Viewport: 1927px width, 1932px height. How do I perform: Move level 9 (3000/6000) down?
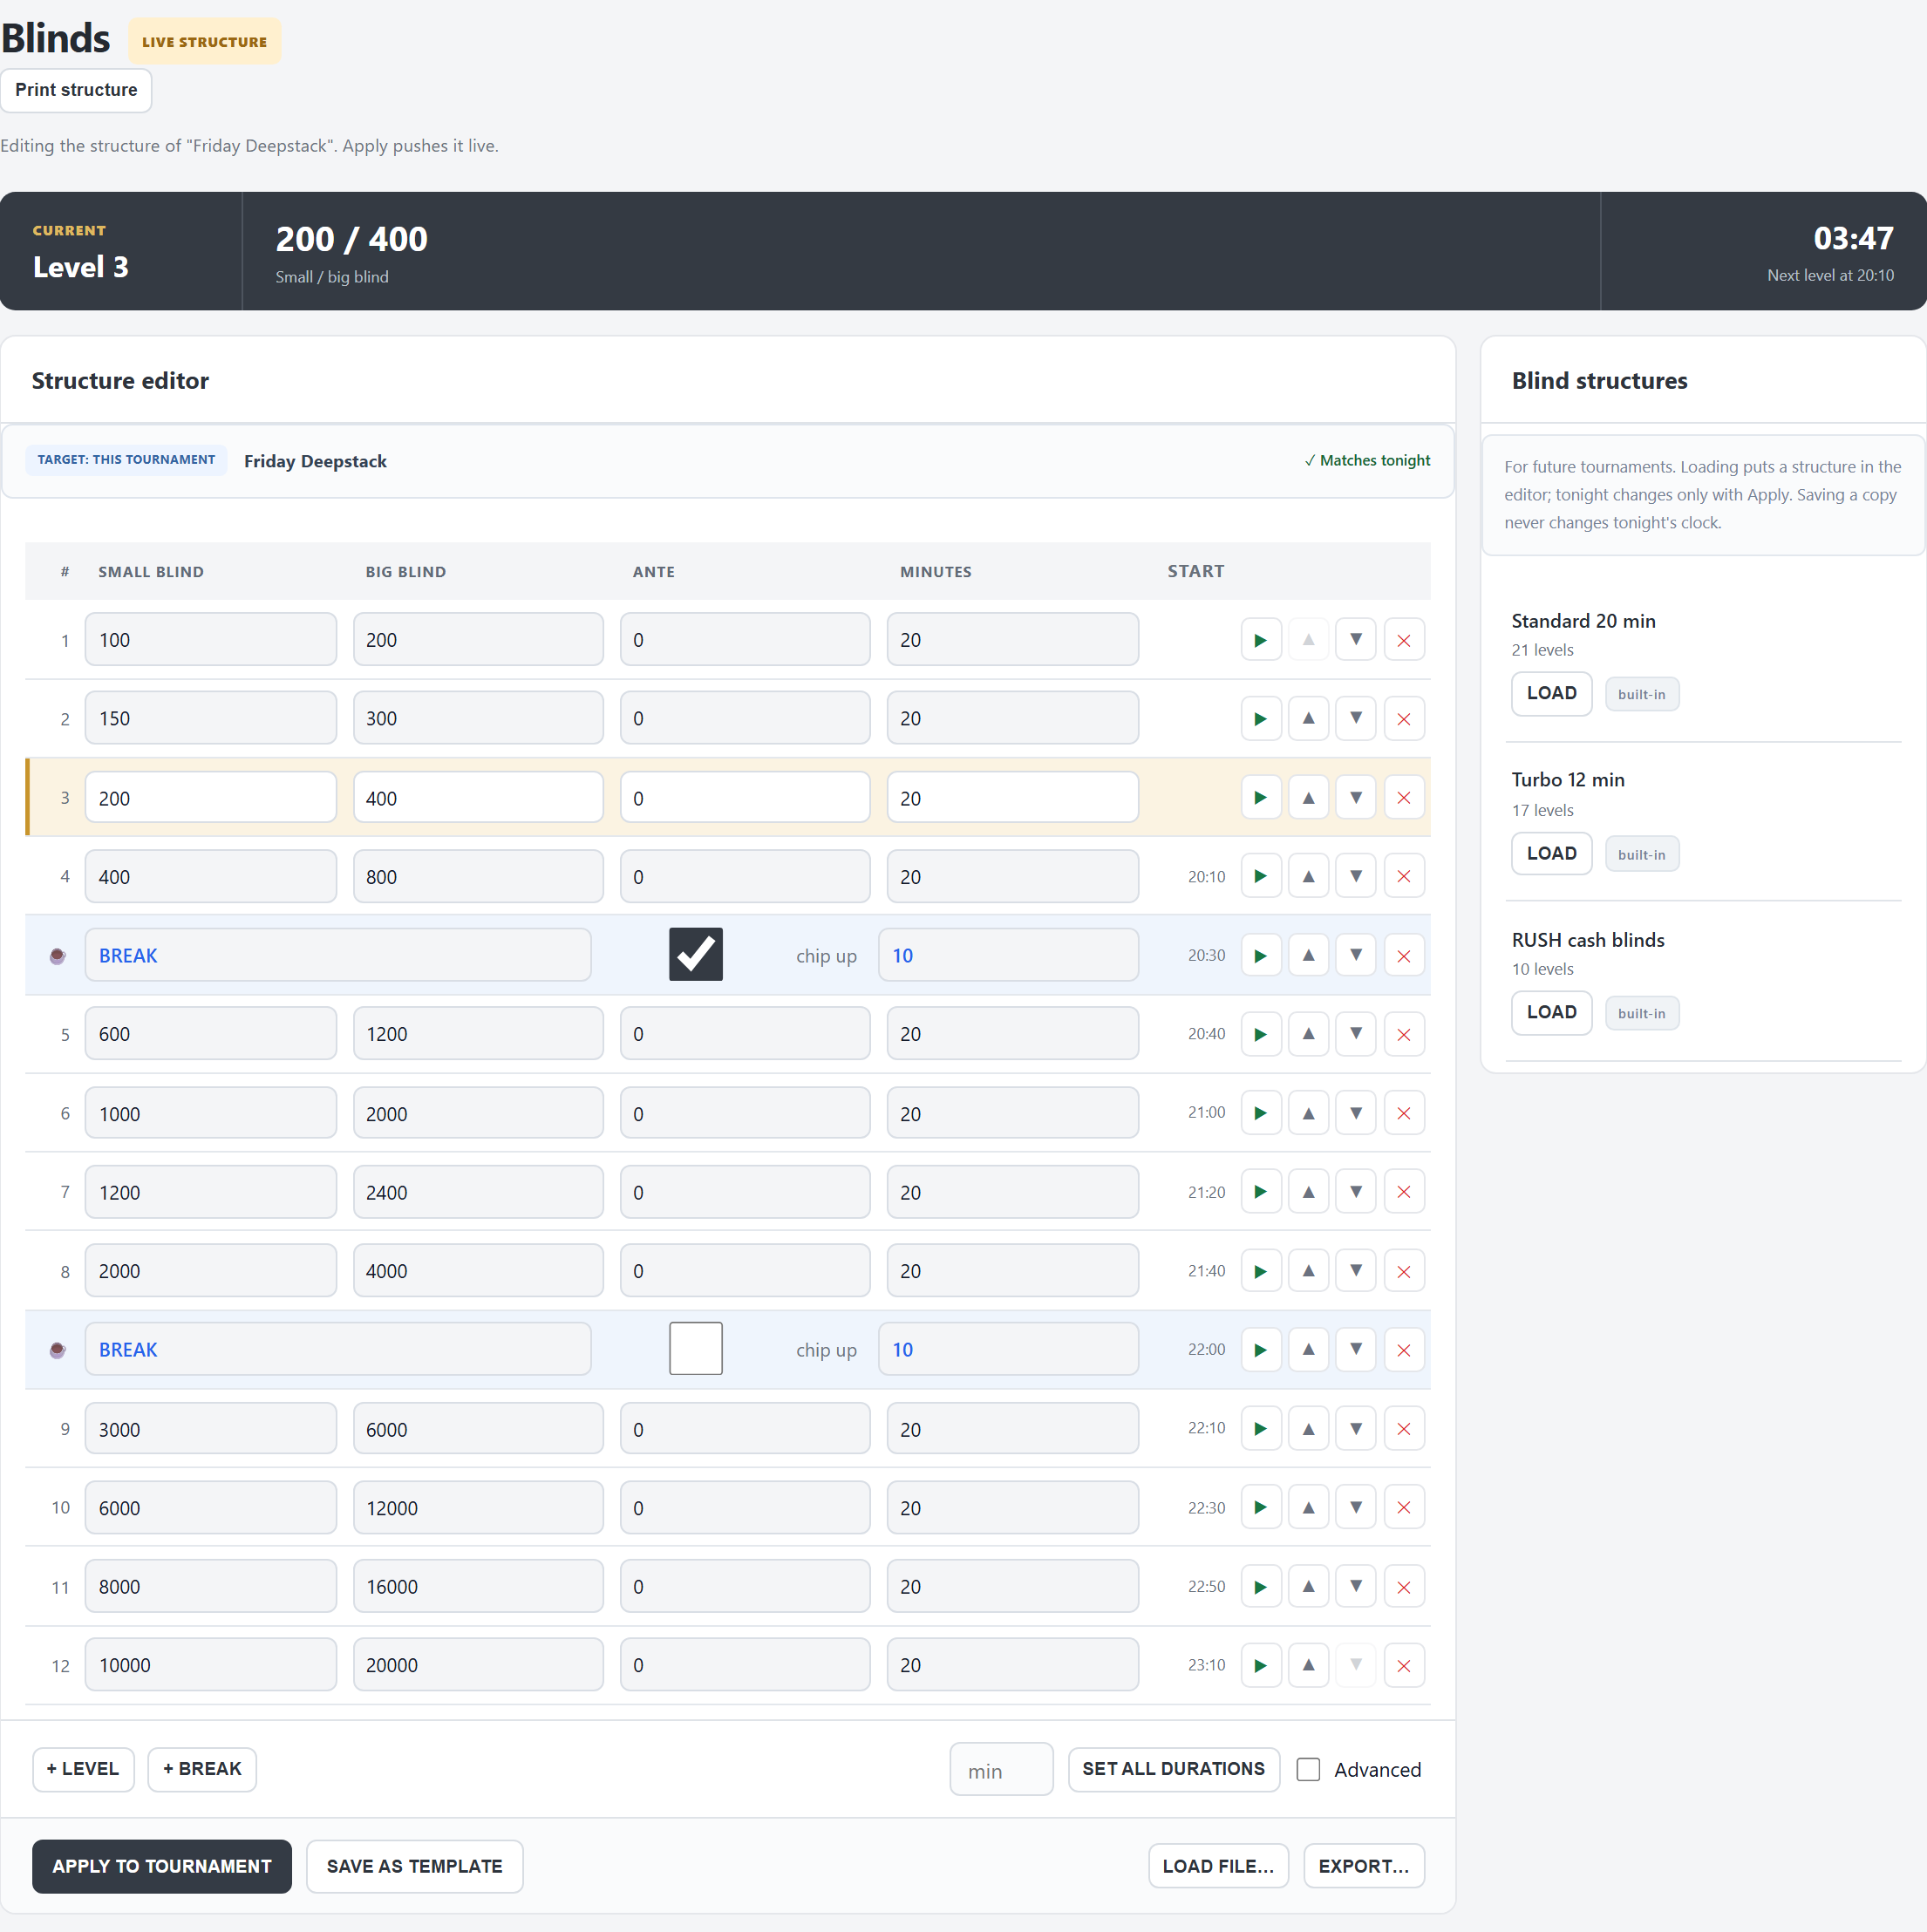[1356, 1429]
